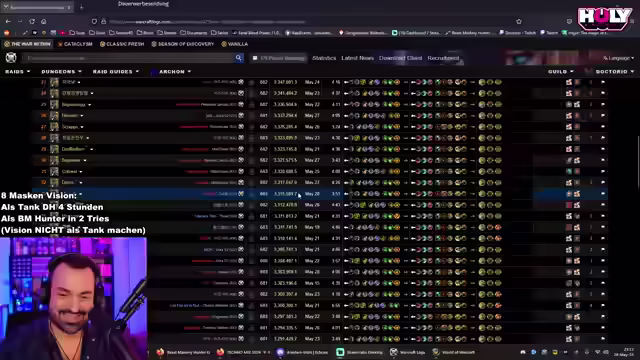Click the far-right arrow in rank 24 row
This screenshot has height=360, width=640.
click(x=603, y=93)
